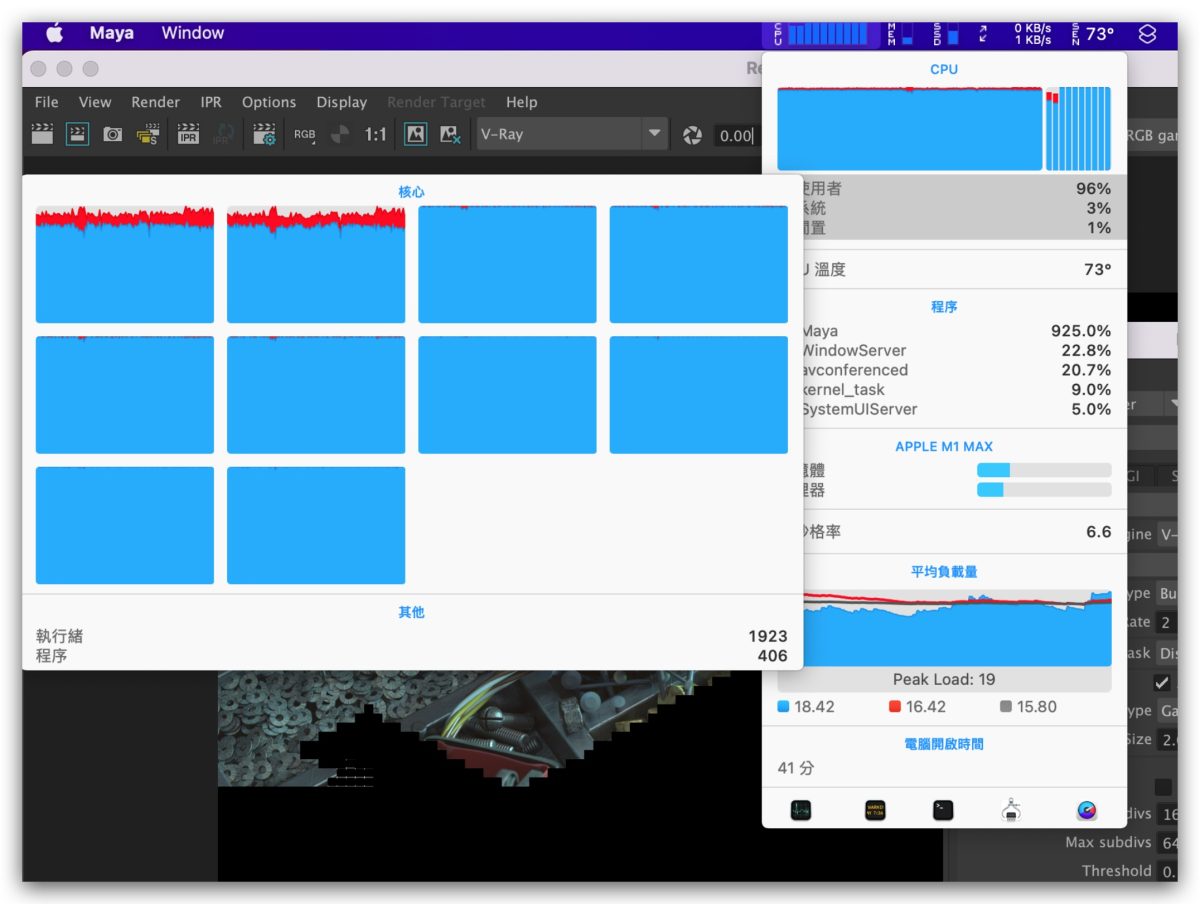Click the Threshold value field
Screen dimensions: 1200x904
pyautogui.click(x=1167, y=871)
